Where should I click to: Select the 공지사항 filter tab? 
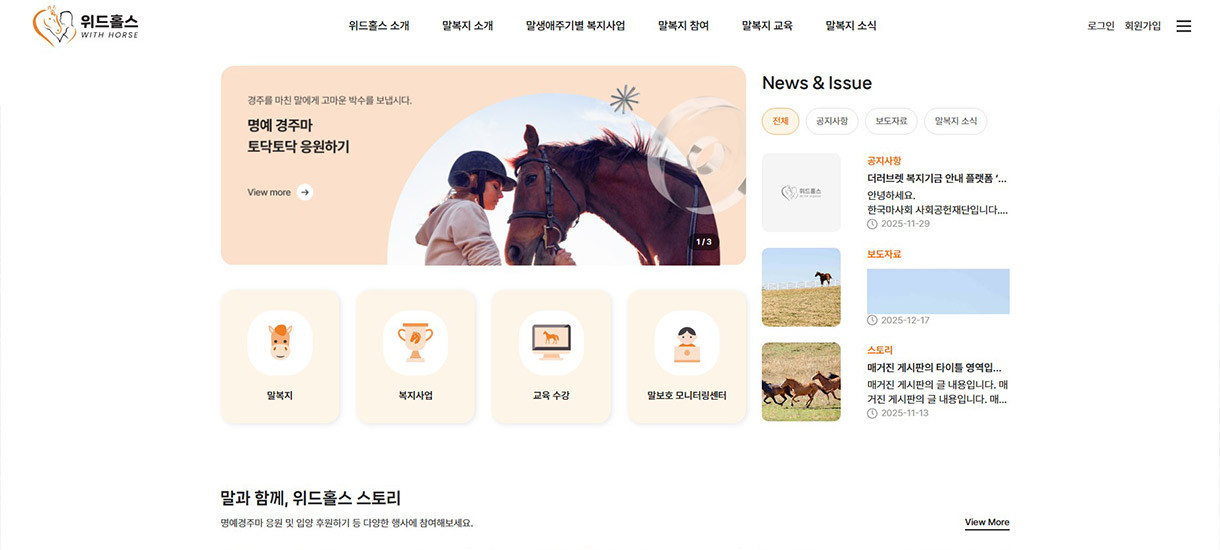point(832,121)
